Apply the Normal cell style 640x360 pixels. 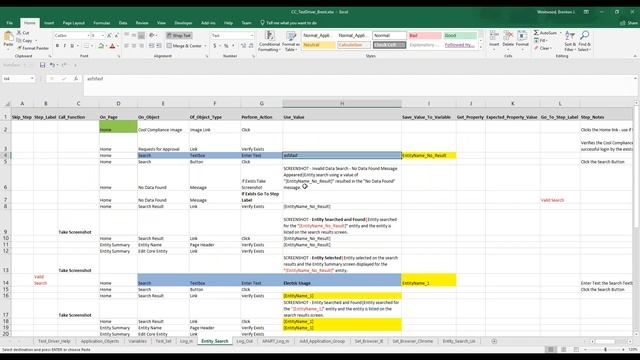coord(389,36)
